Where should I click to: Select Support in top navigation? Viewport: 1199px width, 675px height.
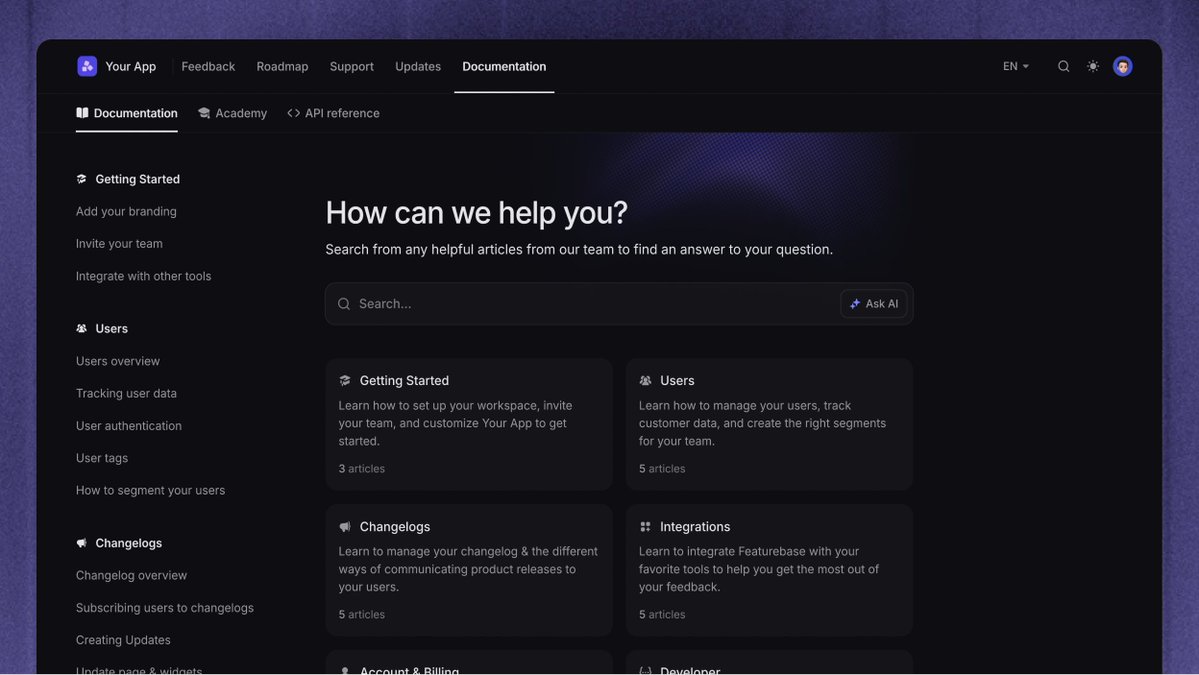352,67
